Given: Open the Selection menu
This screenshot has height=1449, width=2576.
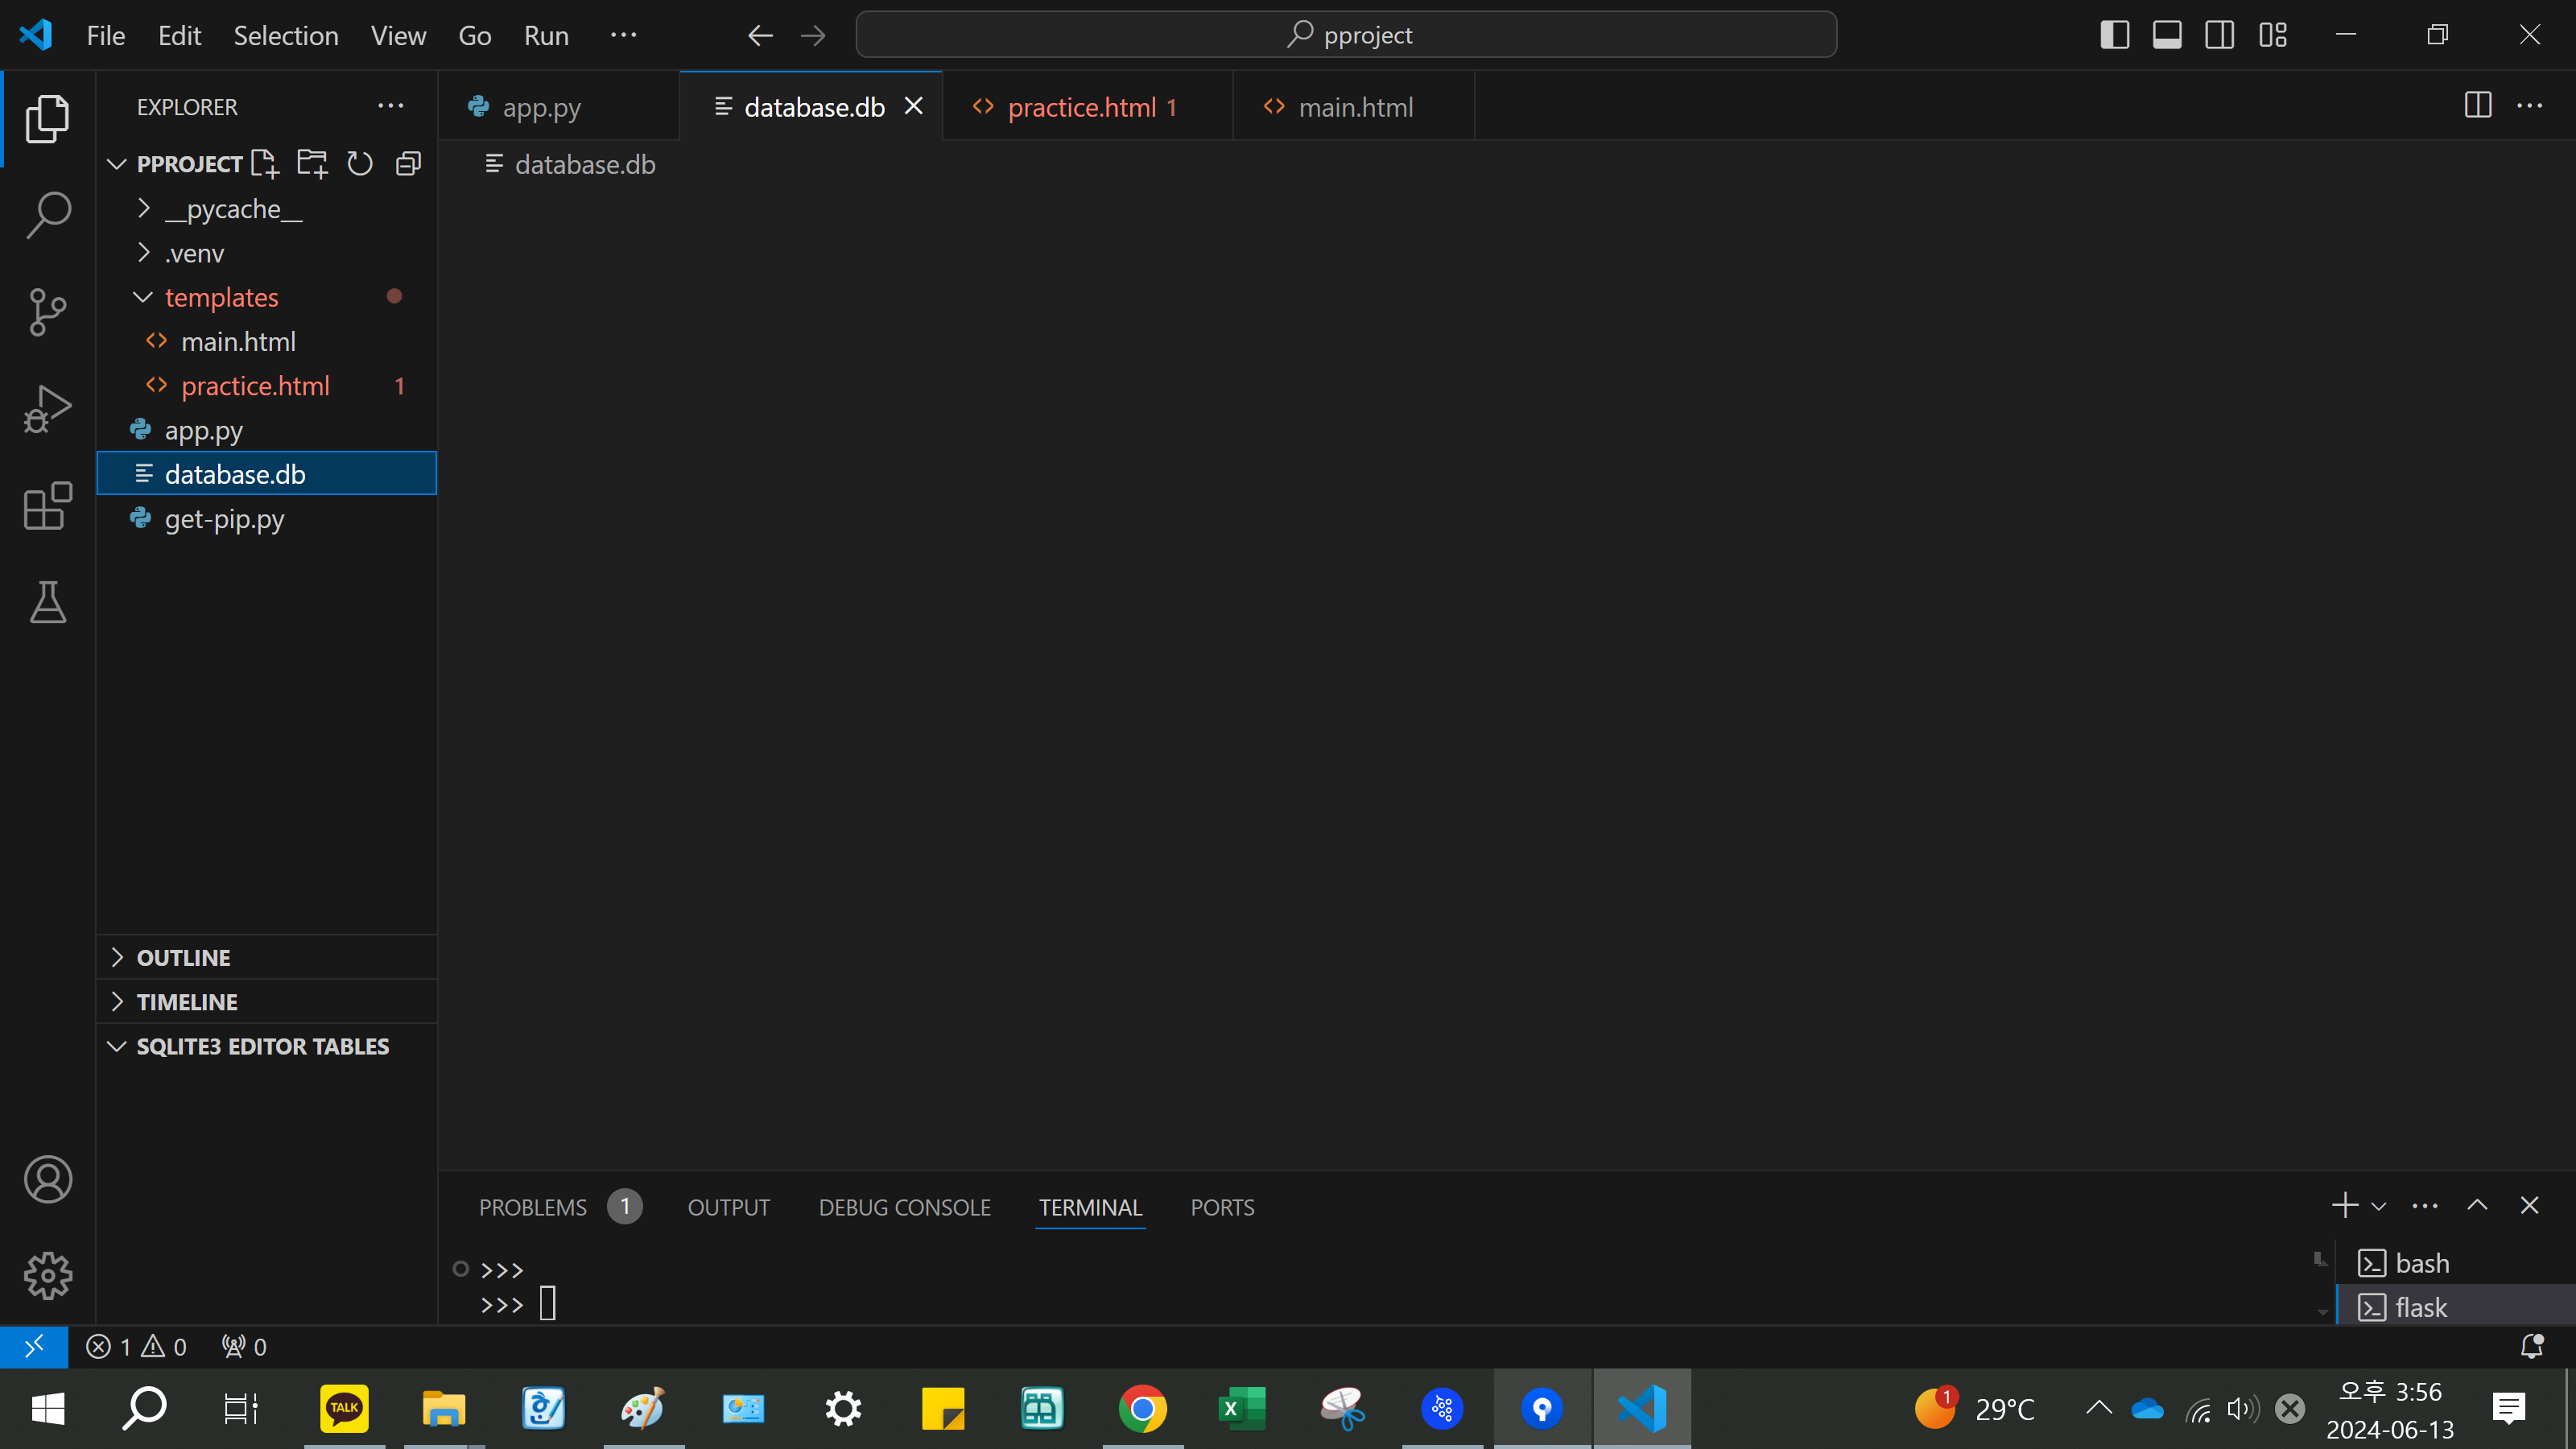Looking at the screenshot, I should tap(286, 35).
